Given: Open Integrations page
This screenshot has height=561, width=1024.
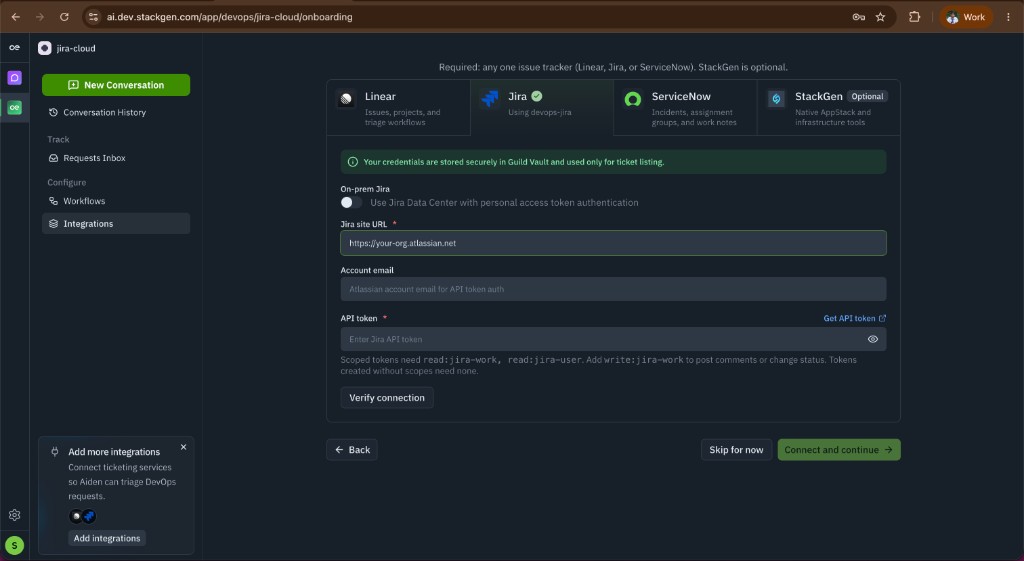Looking at the screenshot, I should click(116, 223).
